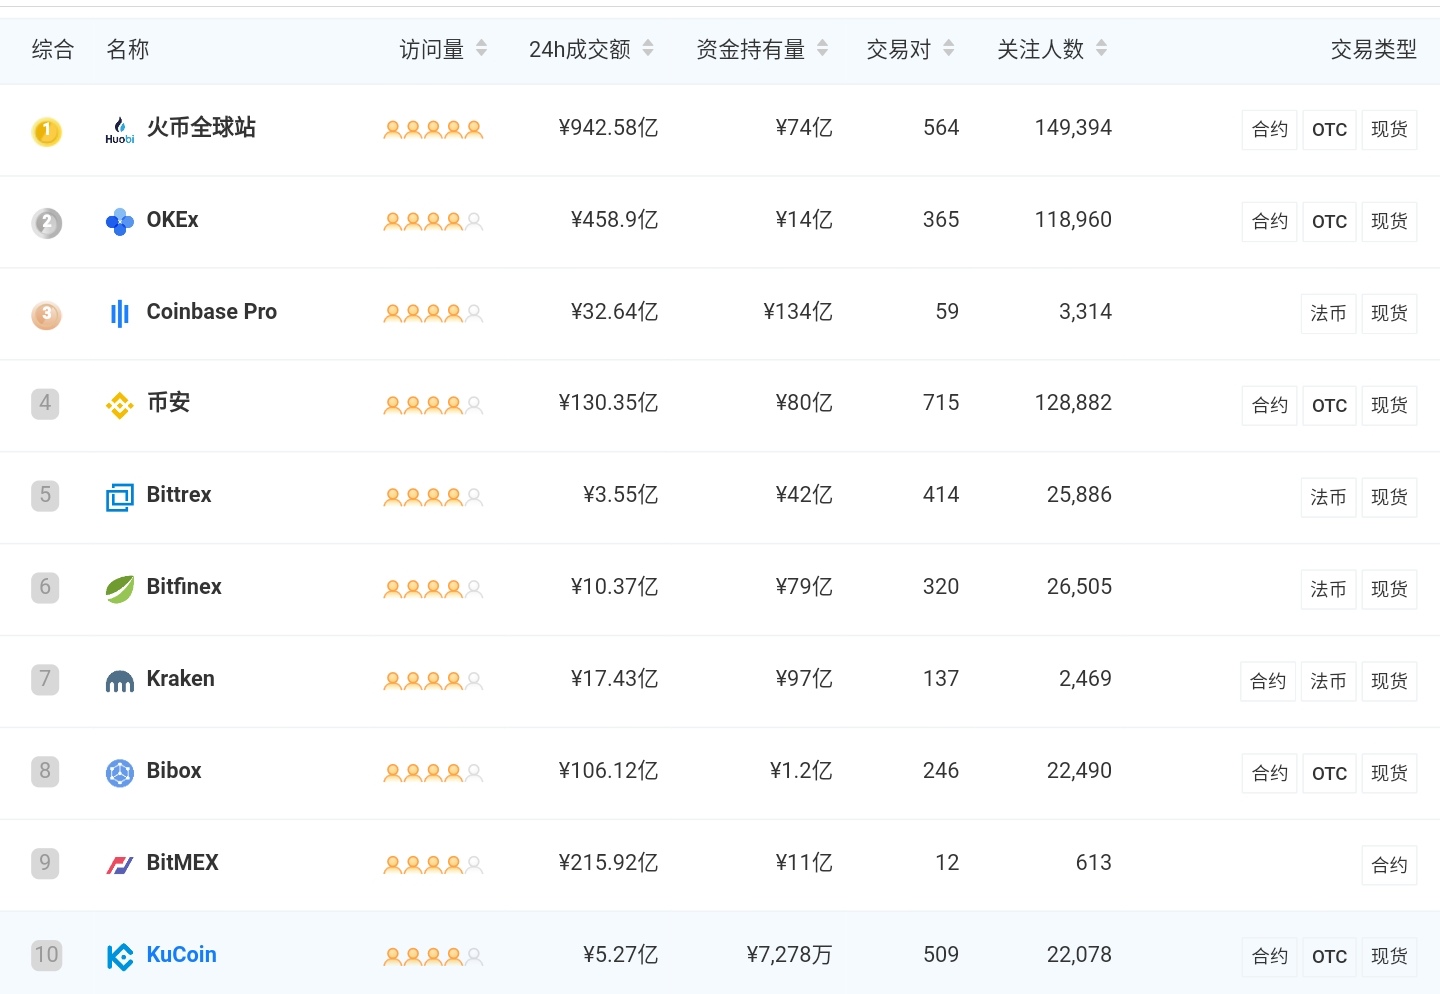Screen dimensions: 1440x994
Task: Open the KuCoin exchange link
Action: [x=182, y=954]
